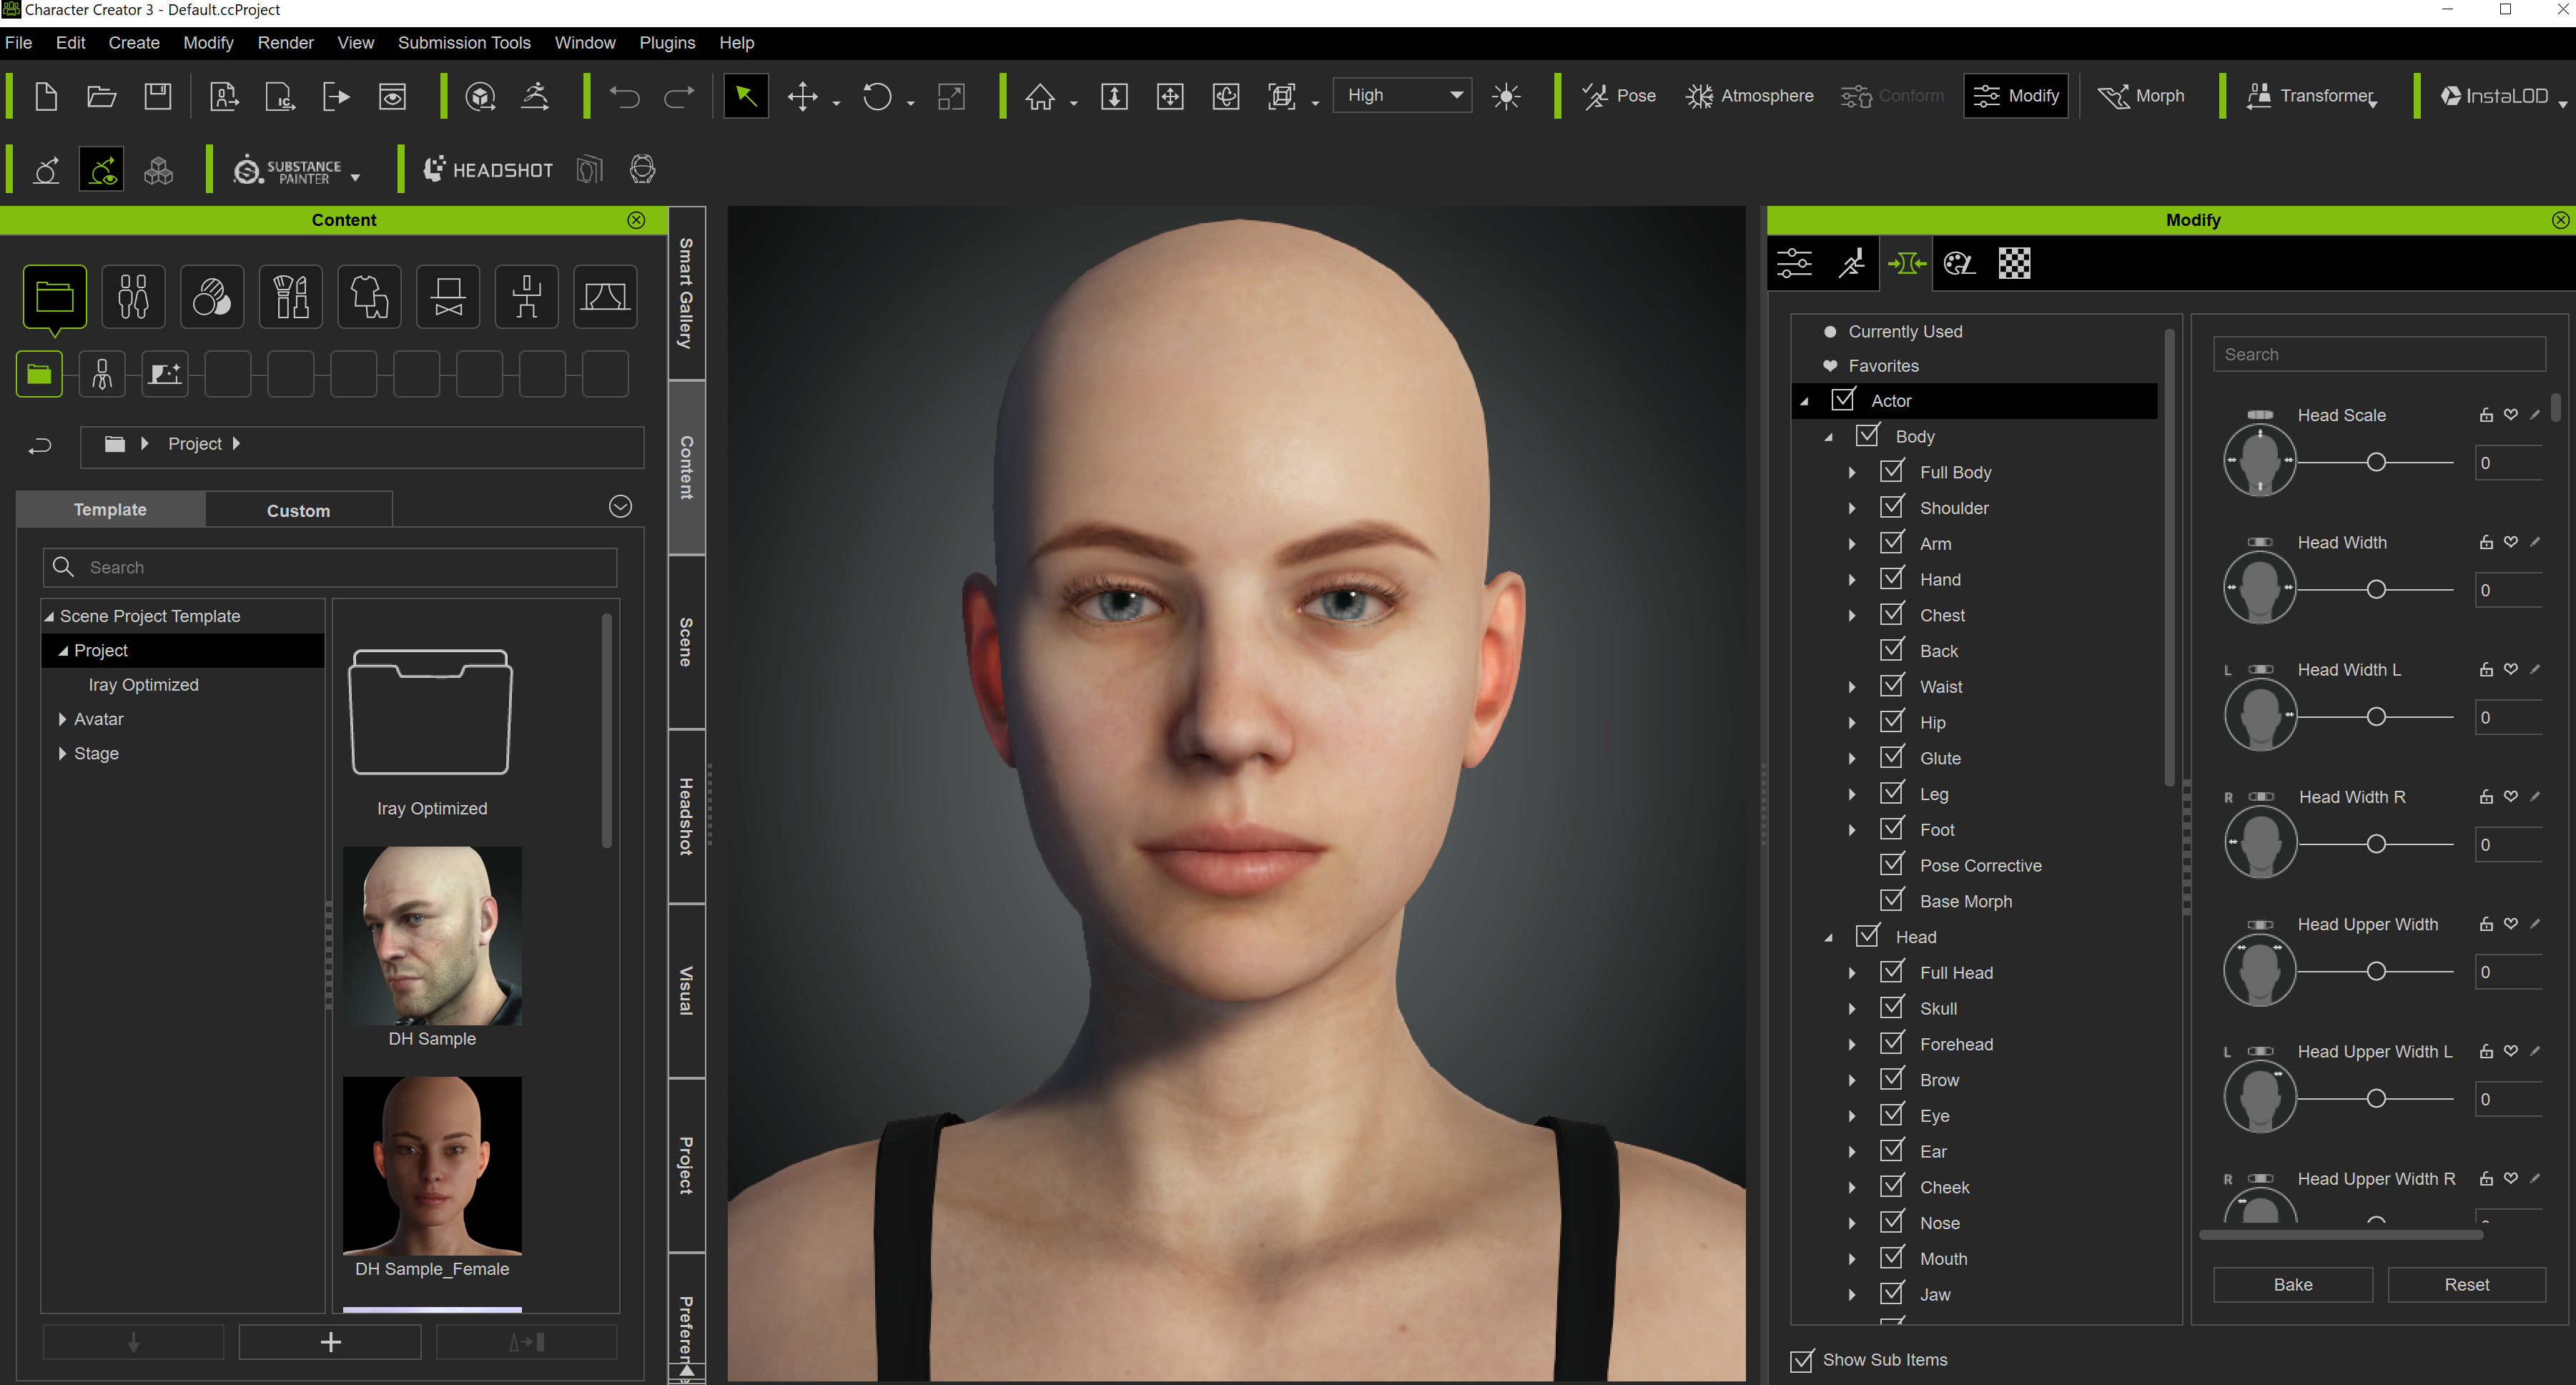Open the Smart Gallery side tab
Image resolution: width=2576 pixels, height=1385 pixels.
tap(686, 293)
